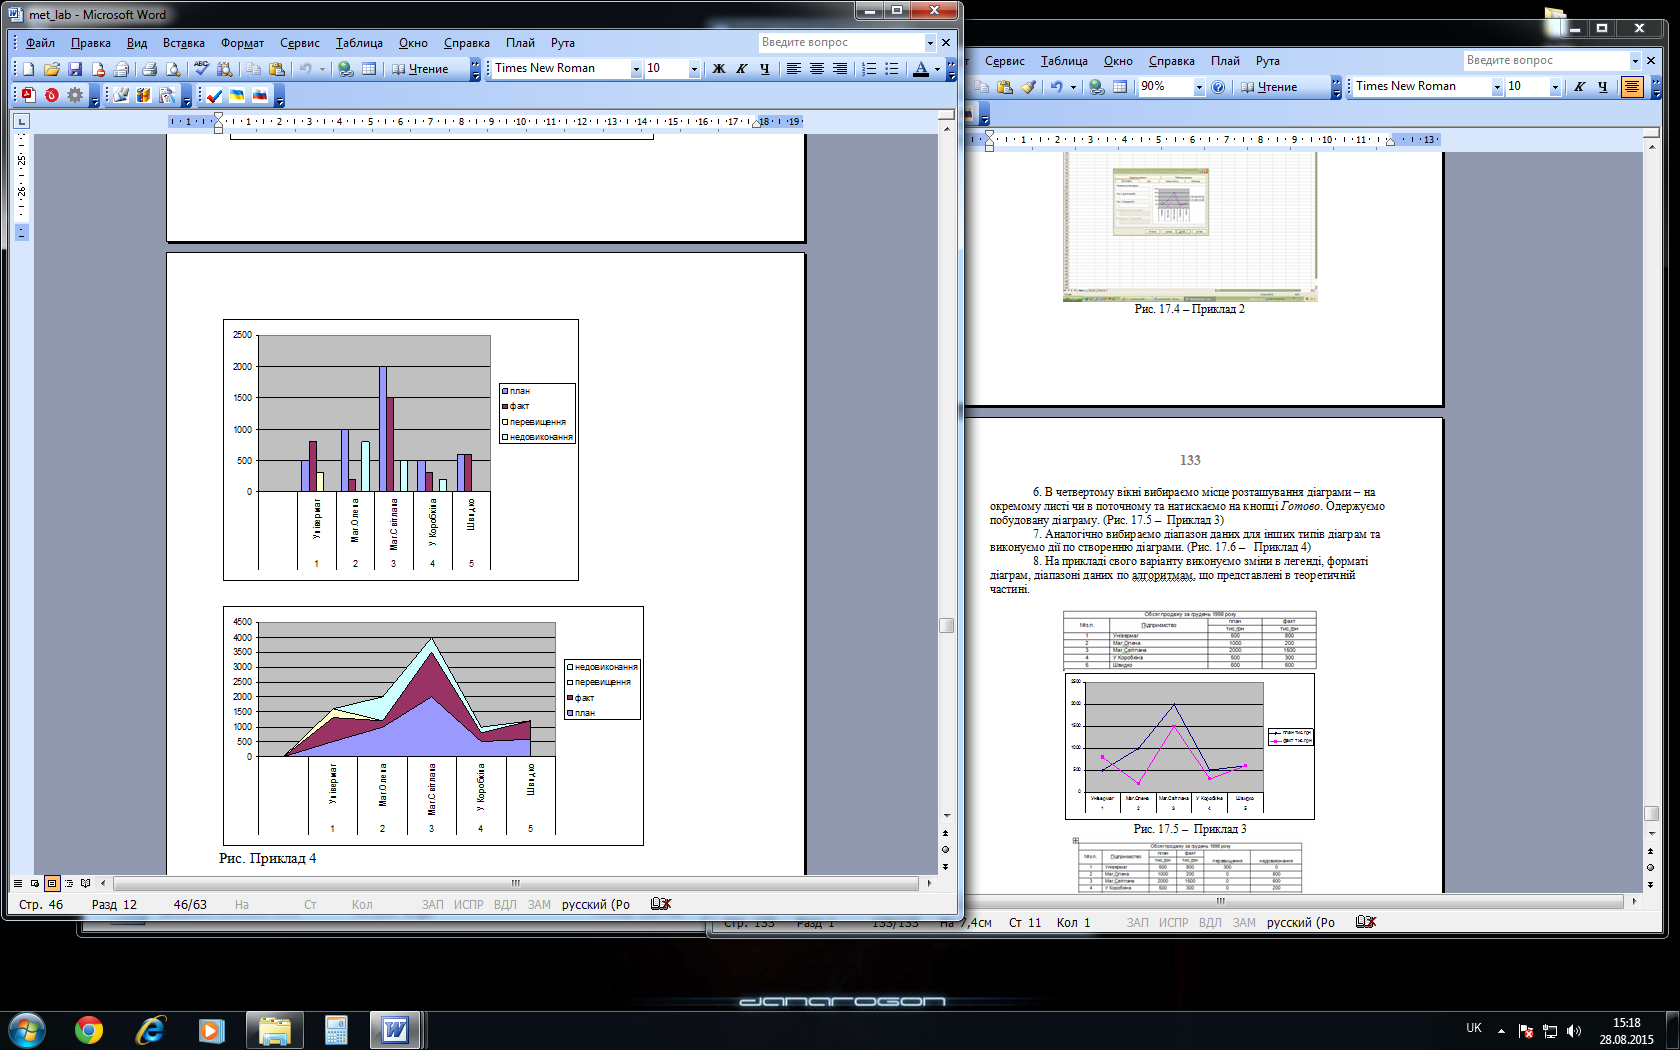Image resolution: width=1680 pixels, height=1050 pixels.
Task: Switch to Normal view button at bottom left
Action: tap(18, 883)
